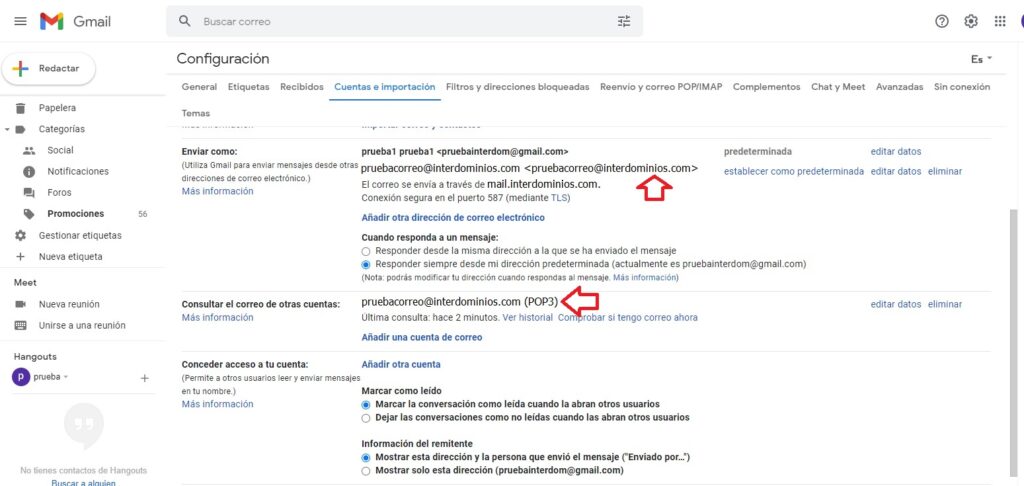Open Filtros y direcciones bloqueadas tab
The image size is (1024, 486).
517,87
